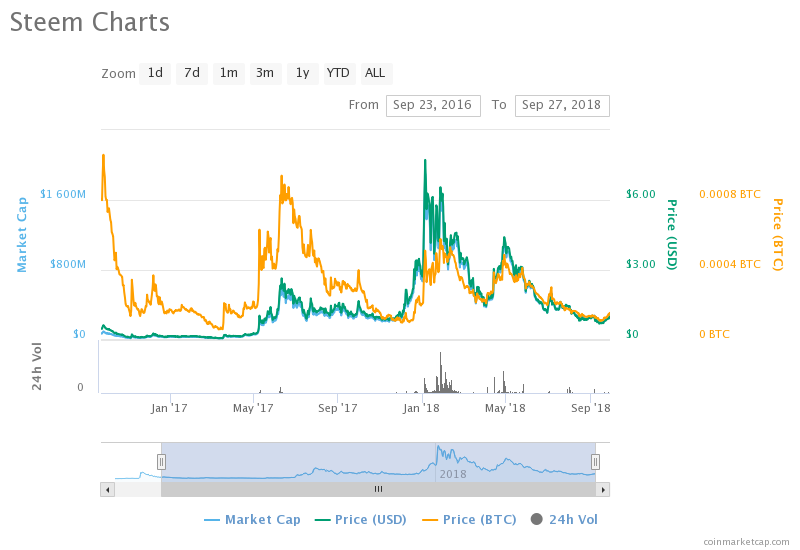Click the Jan '17 axis label

click(x=169, y=409)
